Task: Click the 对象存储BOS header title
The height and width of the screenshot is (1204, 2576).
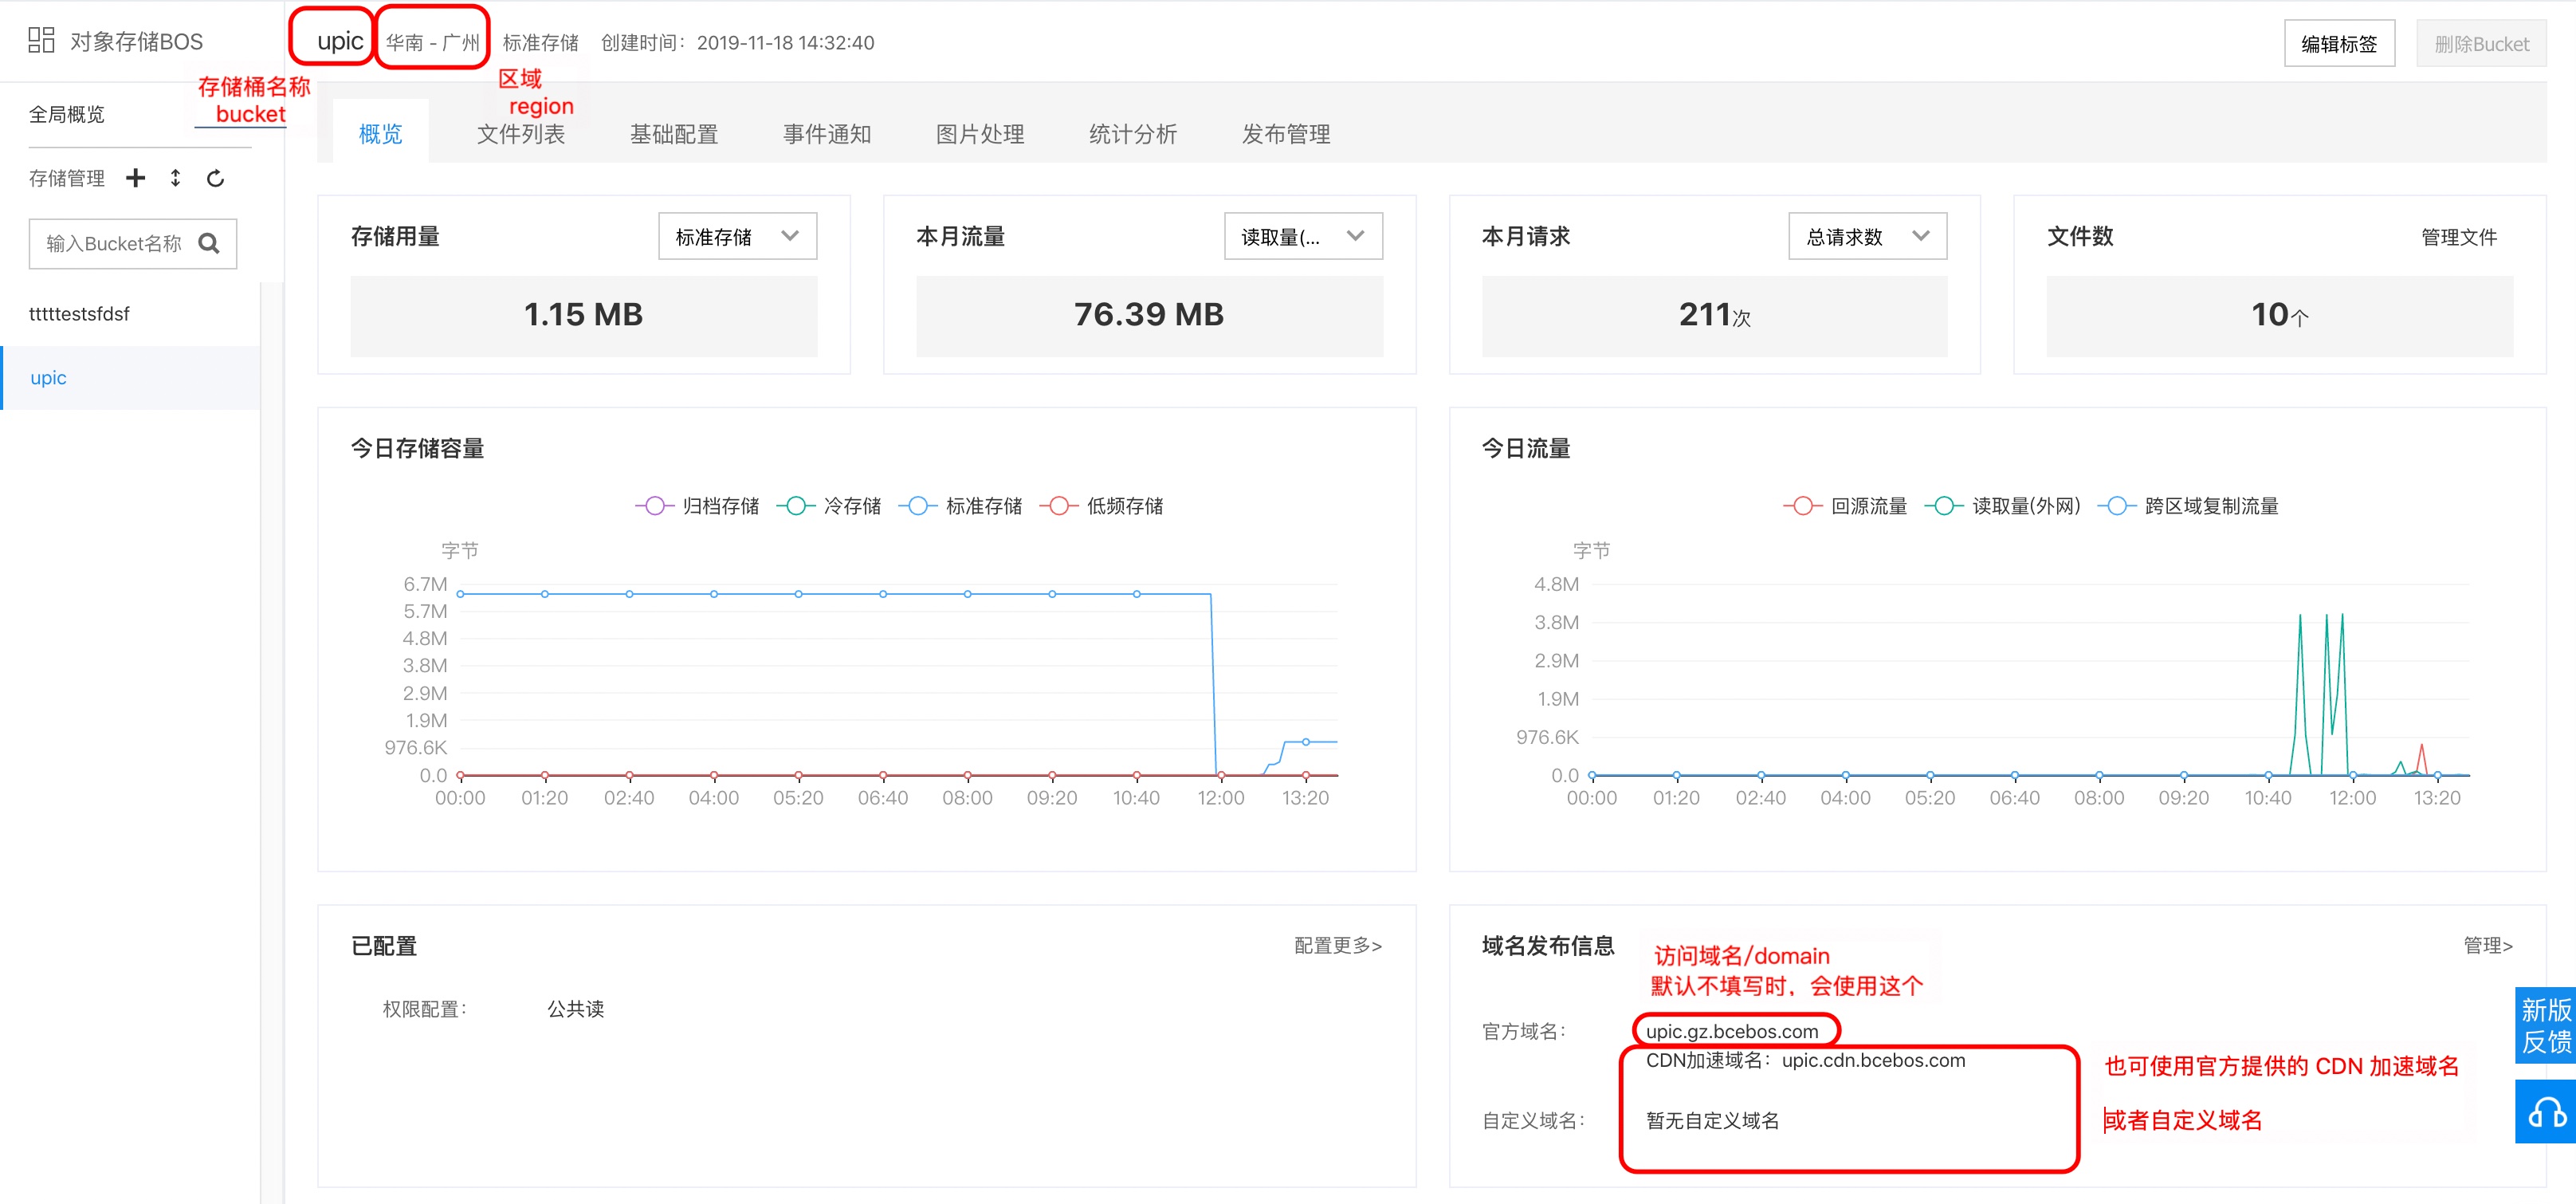Action: [136, 41]
